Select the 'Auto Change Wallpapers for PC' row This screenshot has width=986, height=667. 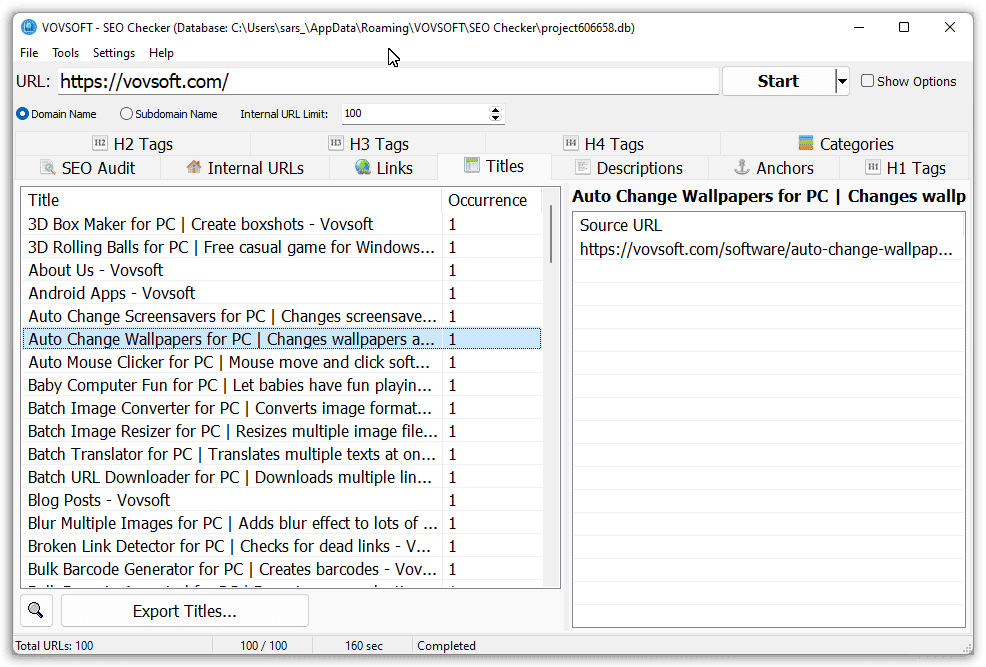282,339
